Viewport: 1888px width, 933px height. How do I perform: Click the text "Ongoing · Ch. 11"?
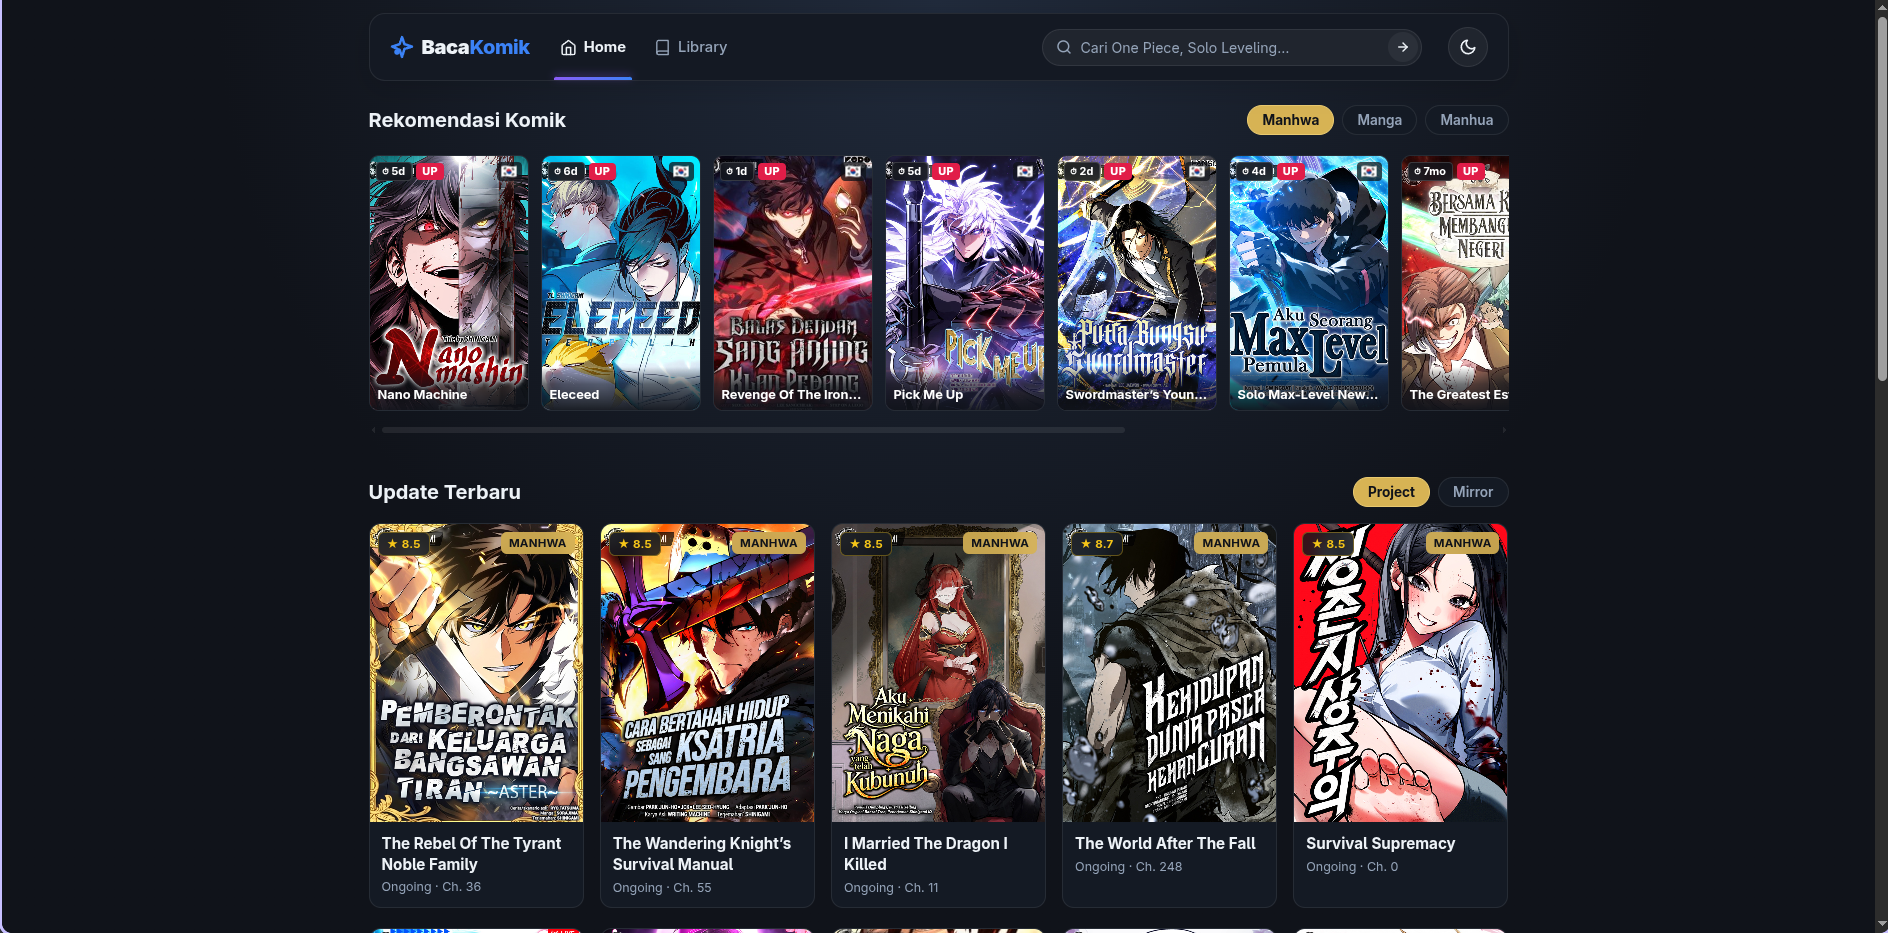(891, 888)
